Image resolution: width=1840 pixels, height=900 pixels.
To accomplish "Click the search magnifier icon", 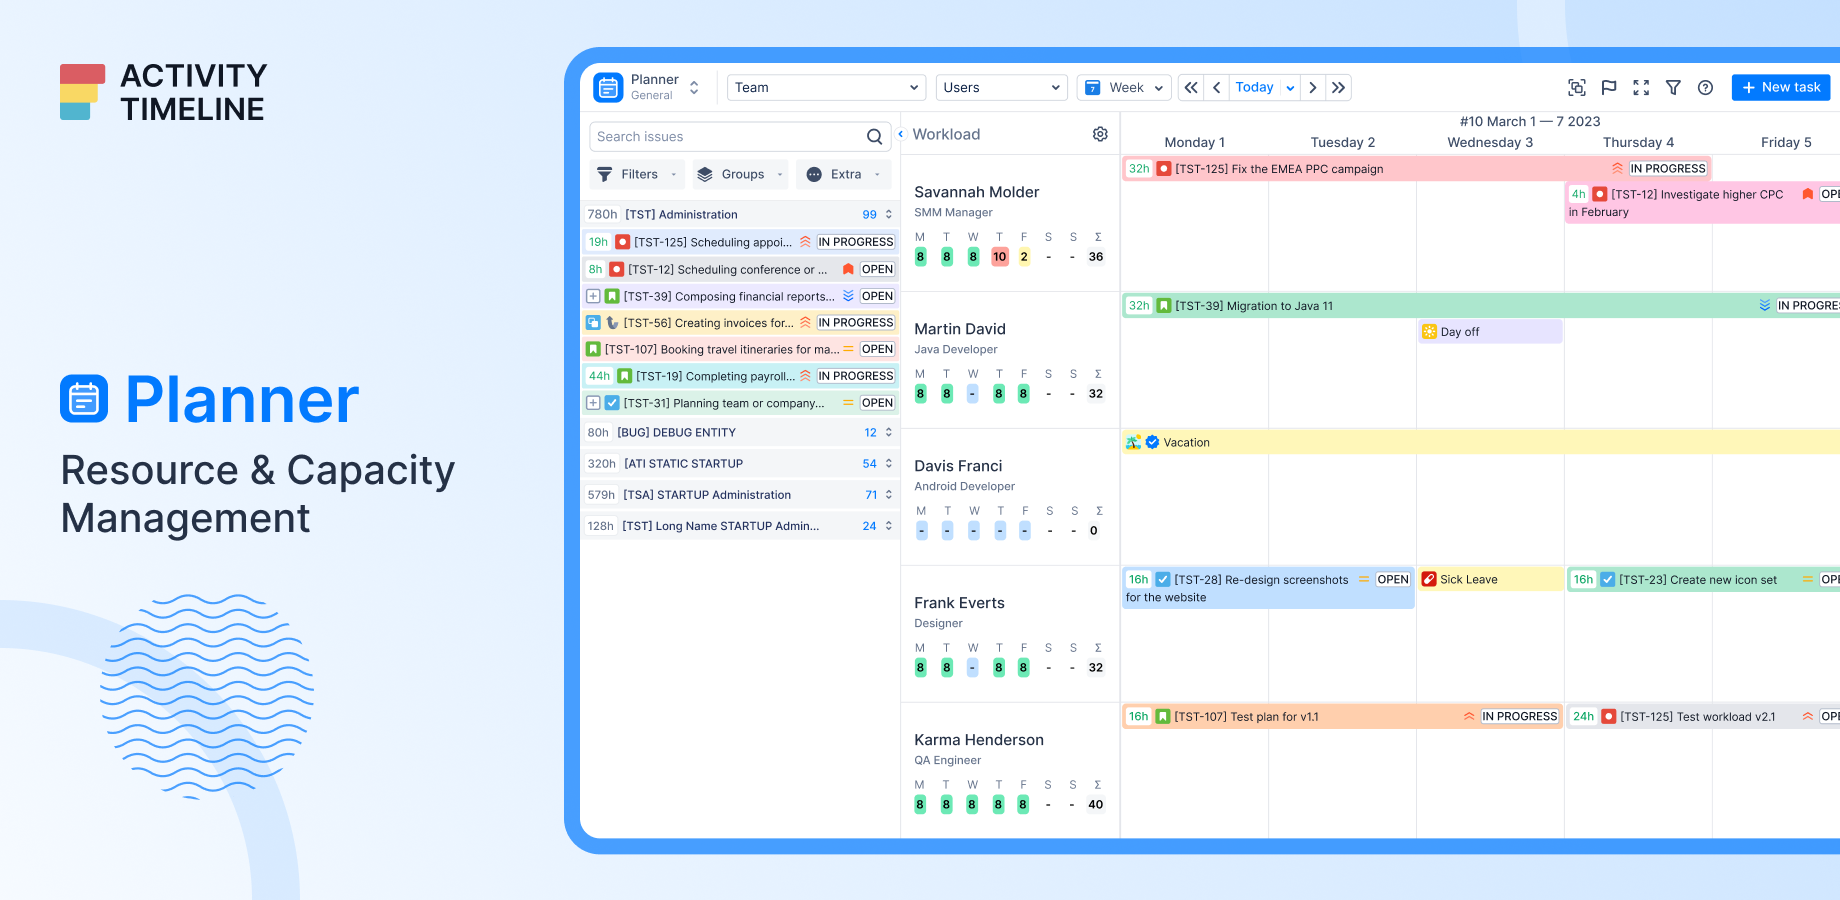I will (874, 137).
